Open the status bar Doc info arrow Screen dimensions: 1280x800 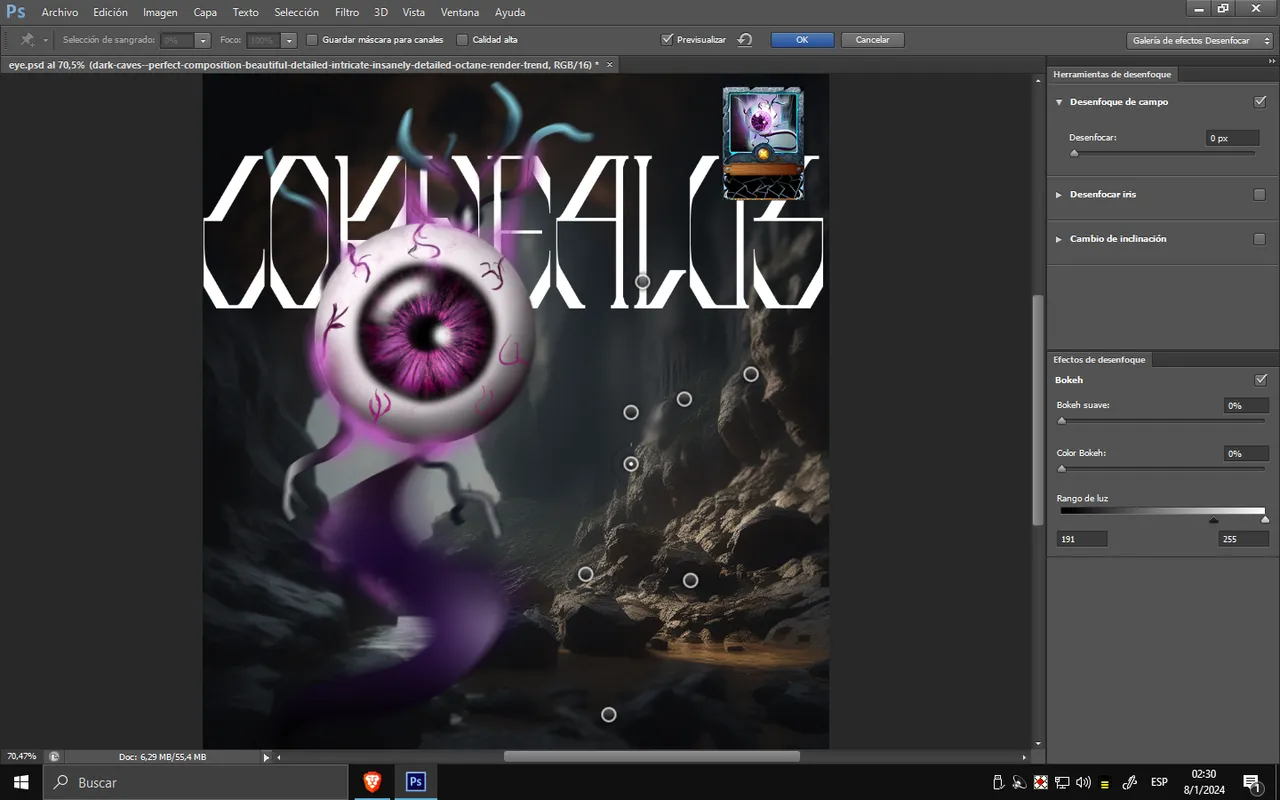coord(266,757)
